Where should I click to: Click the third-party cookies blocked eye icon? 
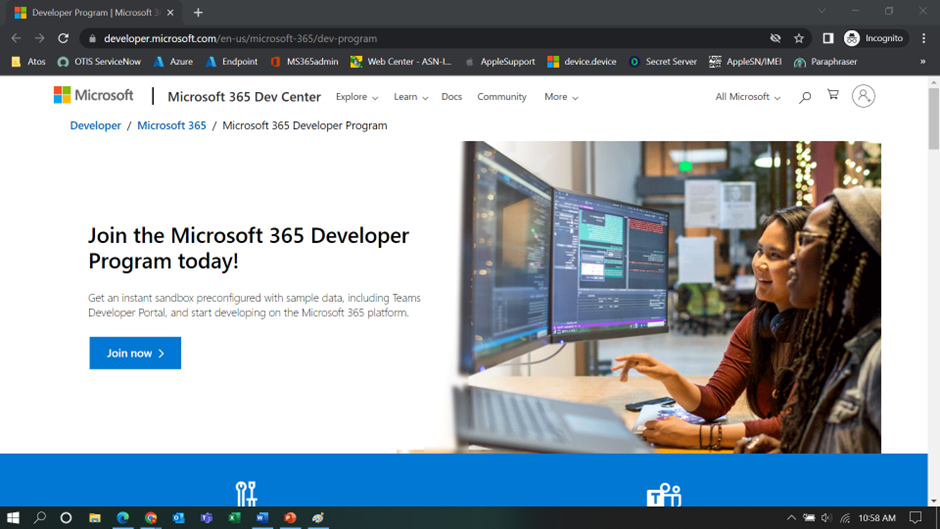click(775, 38)
